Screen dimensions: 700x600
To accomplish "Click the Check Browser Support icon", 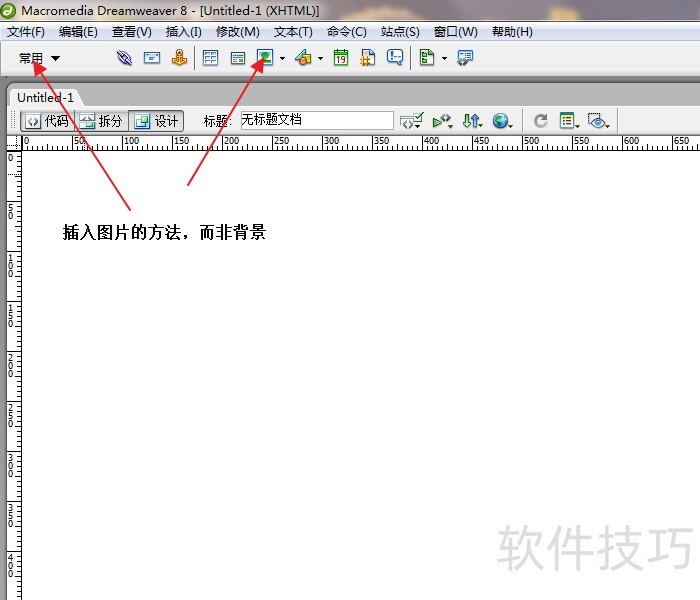I will coord(411,121).
